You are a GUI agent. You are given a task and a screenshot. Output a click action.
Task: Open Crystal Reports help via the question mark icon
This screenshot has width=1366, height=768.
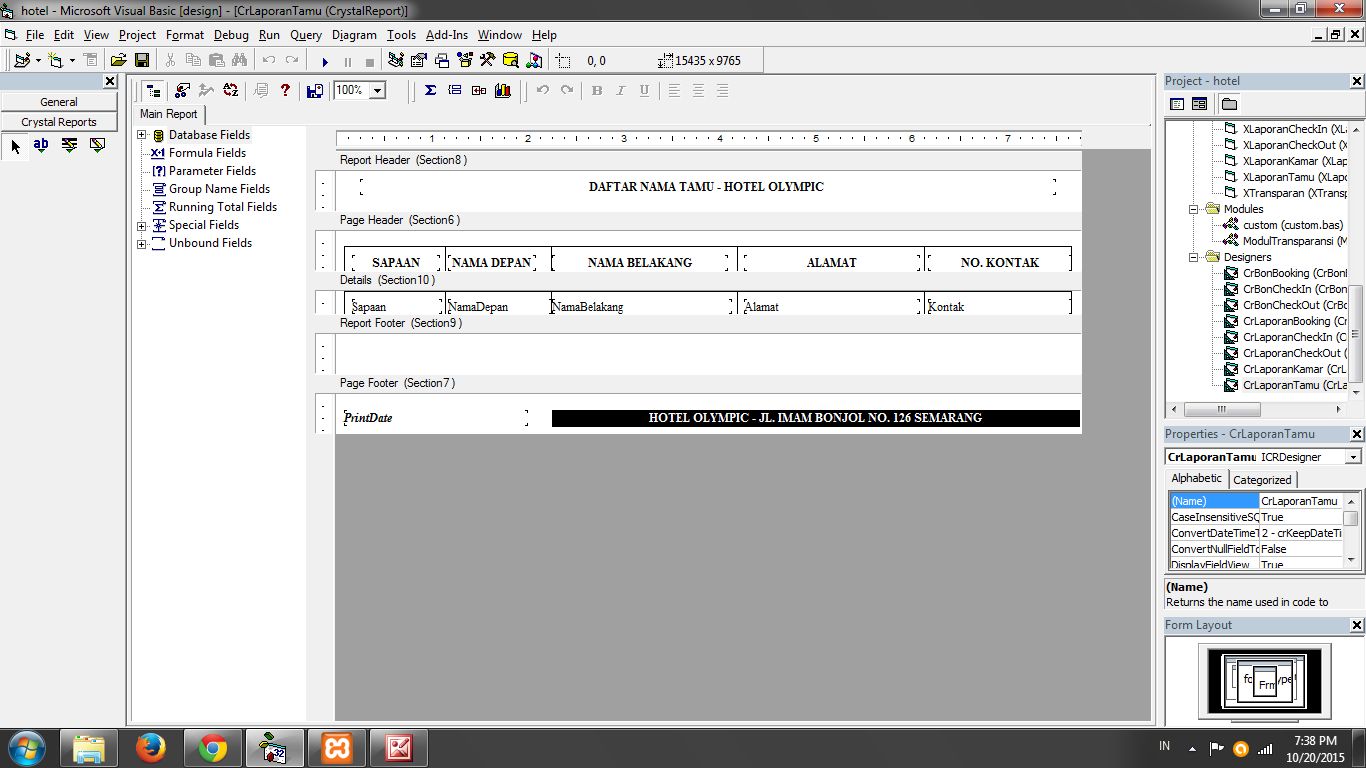coord(285,90)
